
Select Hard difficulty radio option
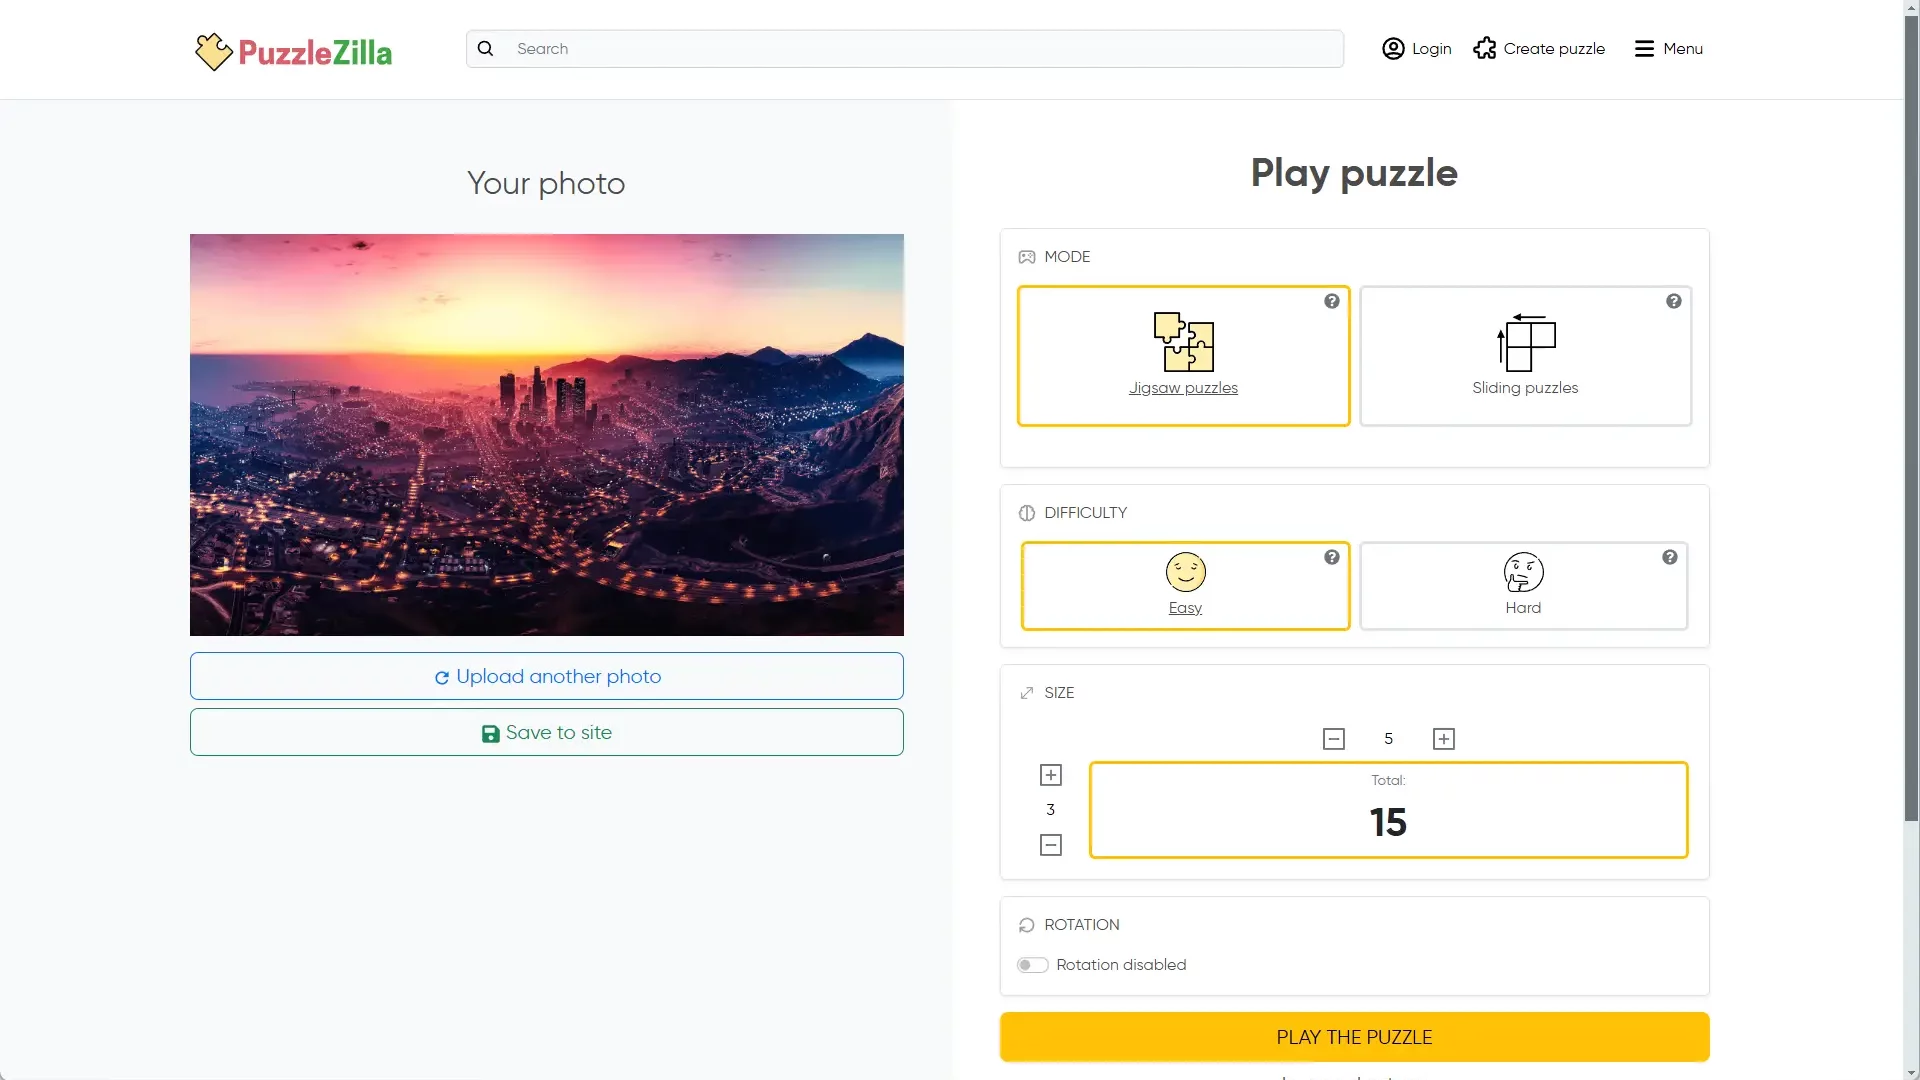point(1523,585)
